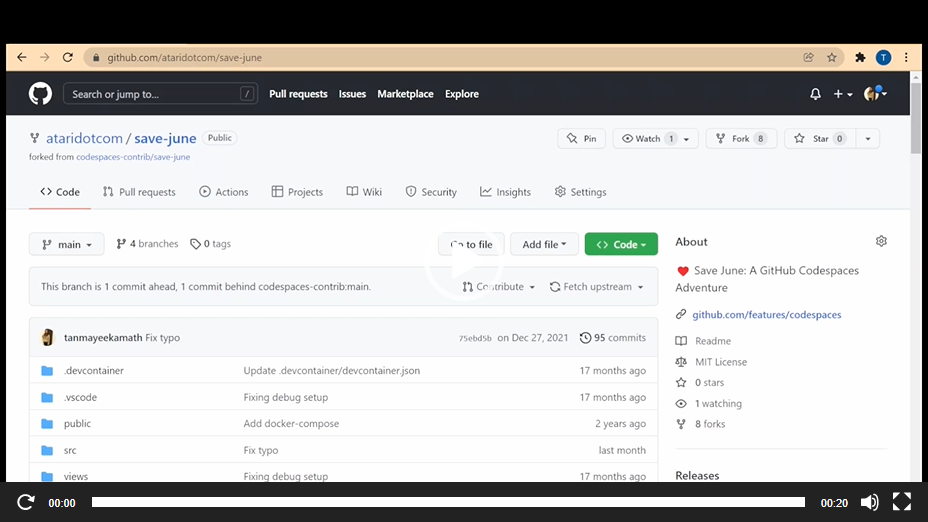Open commit hash 75ebd5b
The height and width of the screenshot is (522, 928).
pos(475,338)
